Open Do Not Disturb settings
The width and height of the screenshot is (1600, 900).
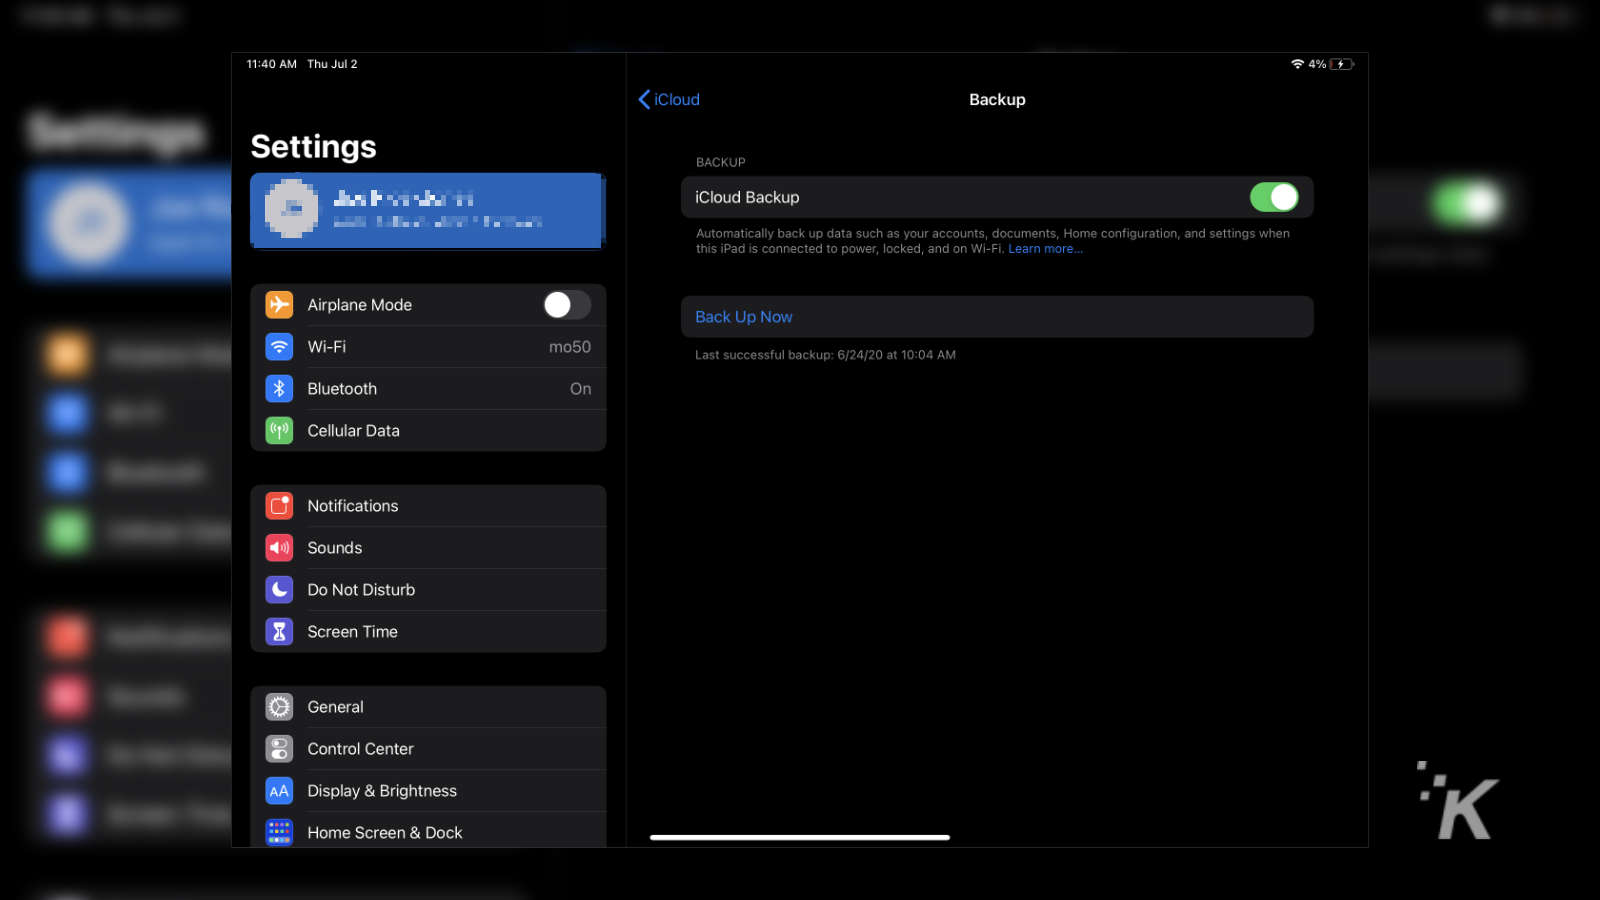428,590
